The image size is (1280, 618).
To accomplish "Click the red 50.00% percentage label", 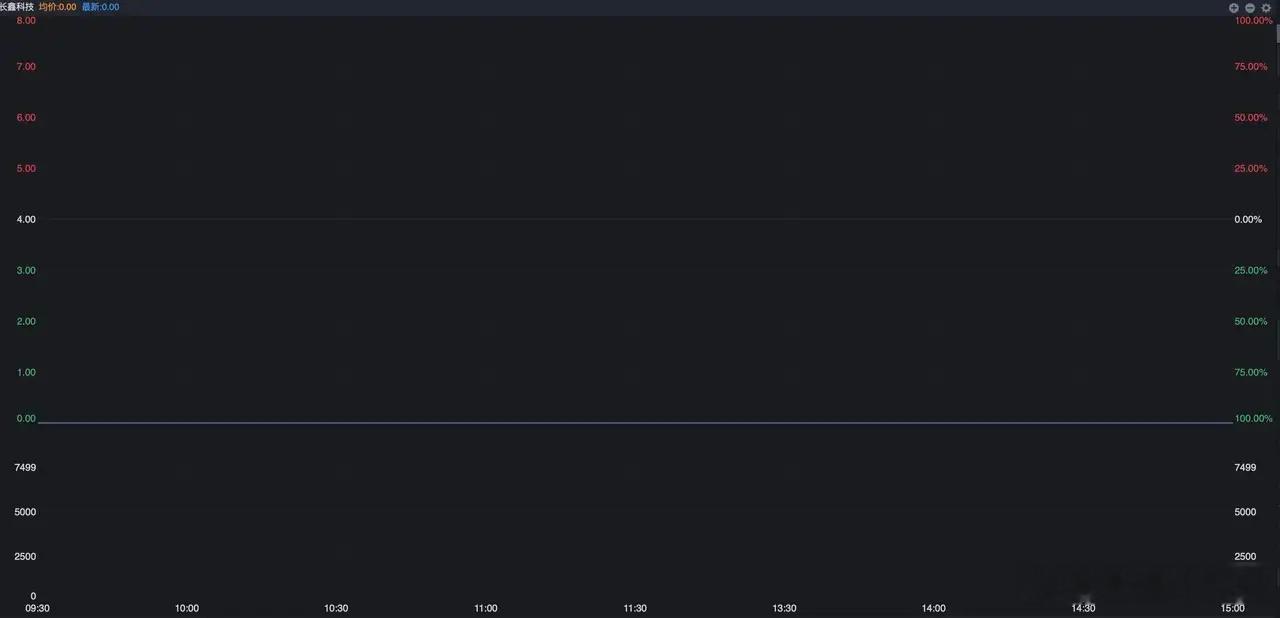I will (1251, 118).
